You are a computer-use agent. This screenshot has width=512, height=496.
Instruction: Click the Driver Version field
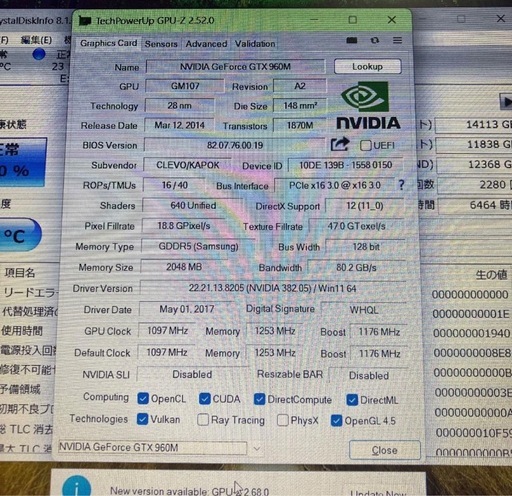click(x=273, y=288)
